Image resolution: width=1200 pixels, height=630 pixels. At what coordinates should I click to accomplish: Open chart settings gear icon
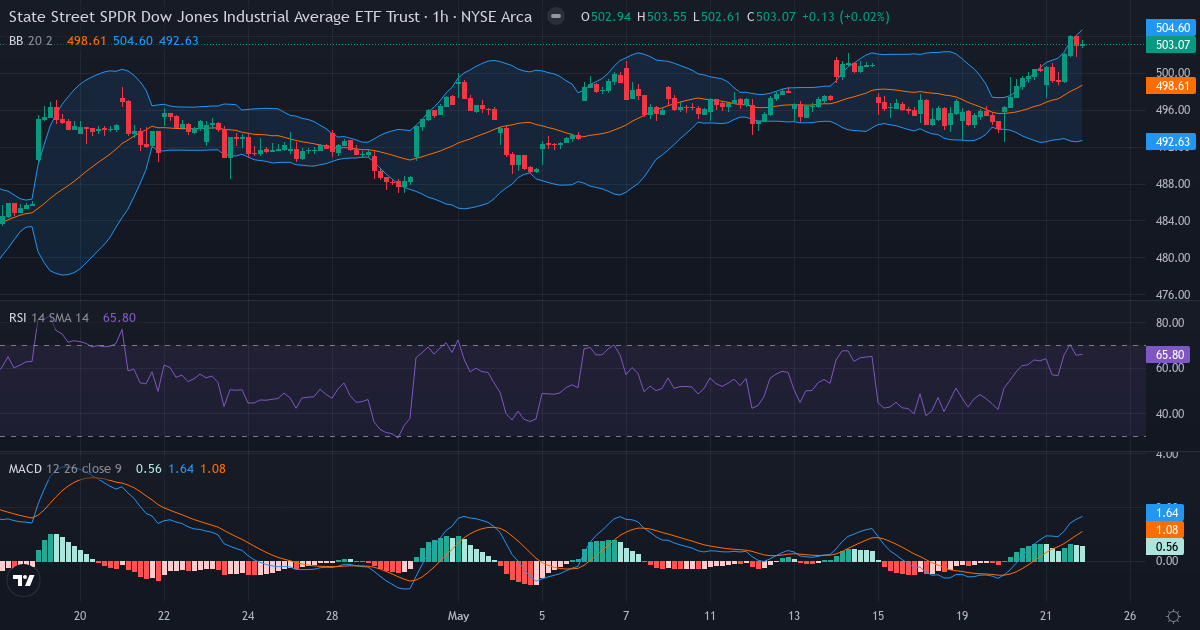tap(1172, 615)
